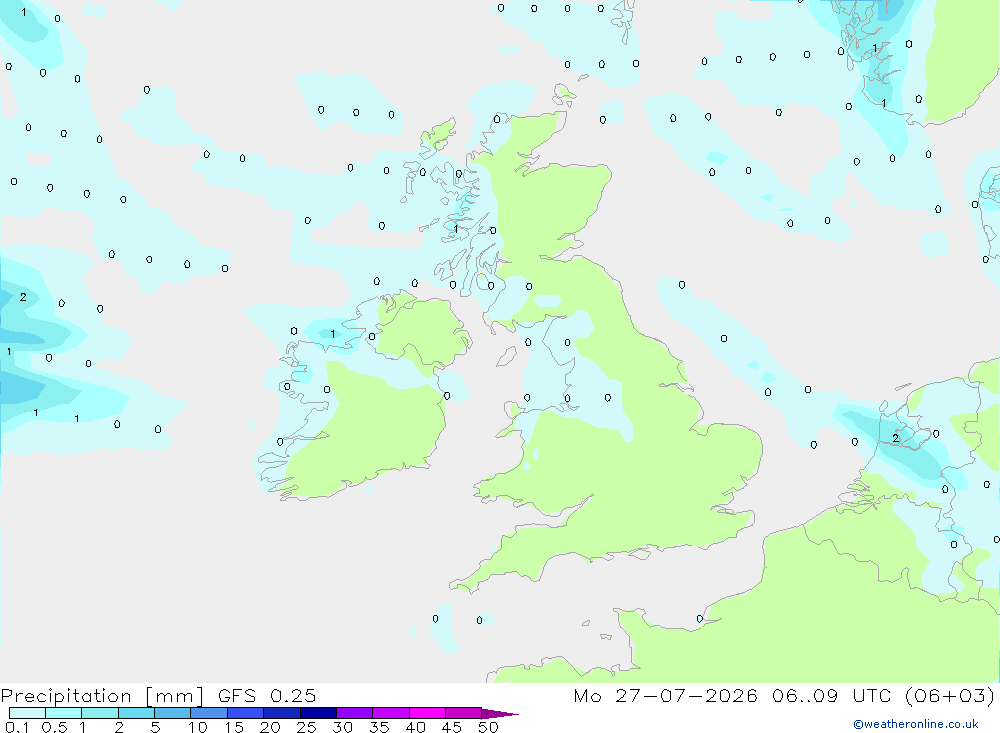Viewport: 1000px width, 733px height.
Task: Select the 45–50 mm legend color swatch
Action: pos(464,713)
